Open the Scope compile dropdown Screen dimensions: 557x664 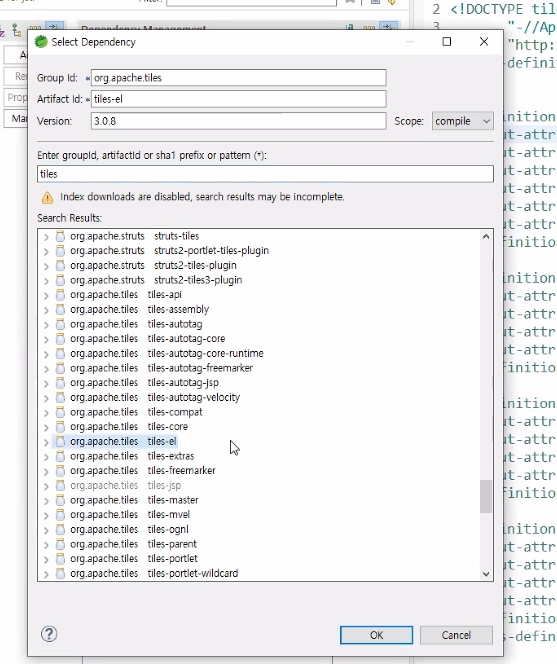(463, 121)
